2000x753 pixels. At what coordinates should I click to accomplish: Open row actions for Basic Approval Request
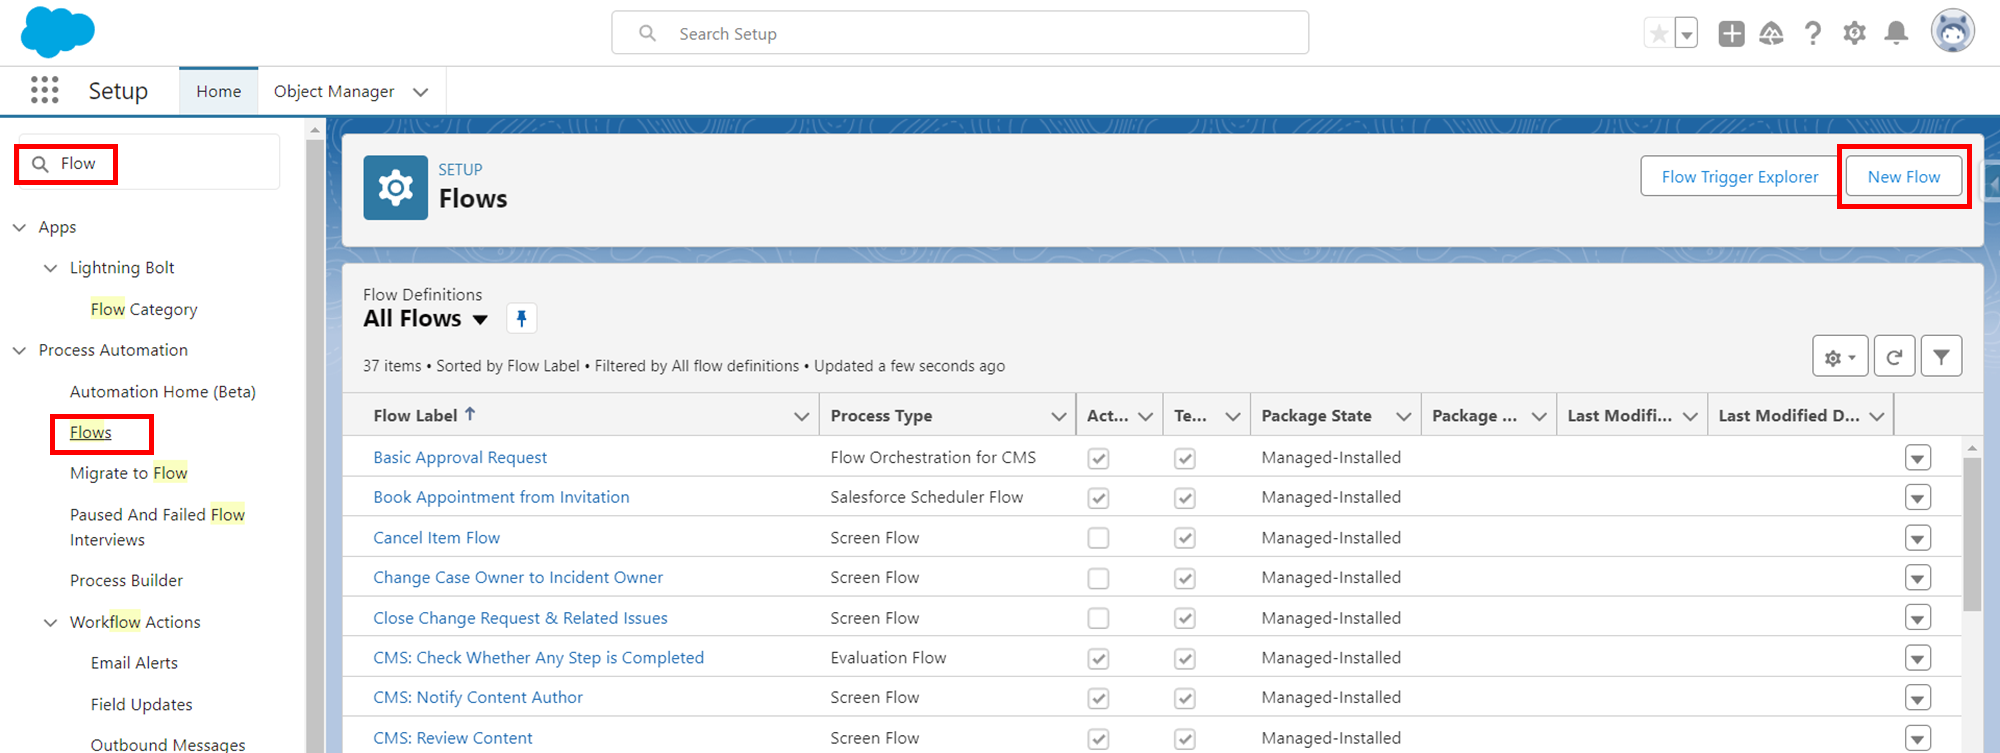click(1917, 458)
